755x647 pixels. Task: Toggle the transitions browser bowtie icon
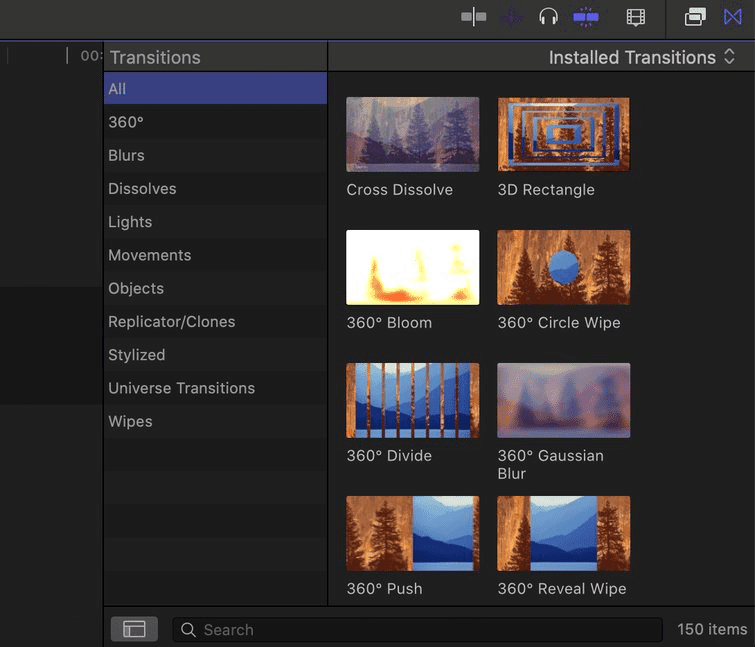tap(732, 17)
